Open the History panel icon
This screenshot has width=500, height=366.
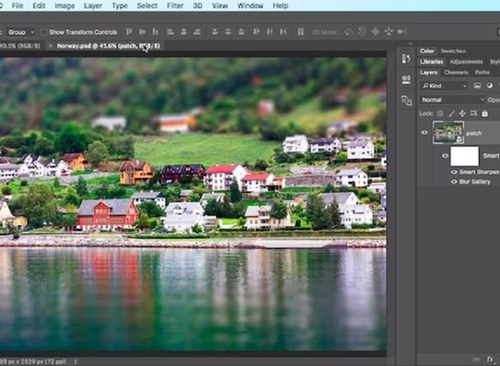[x=406, y=59]
